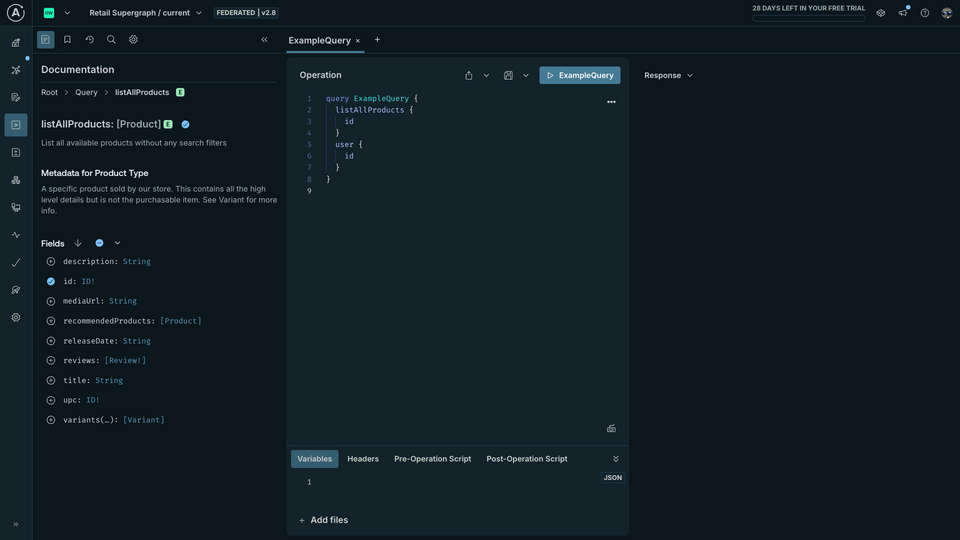Open the Retail Supergraph / current variant dropdown

[146, 13]
